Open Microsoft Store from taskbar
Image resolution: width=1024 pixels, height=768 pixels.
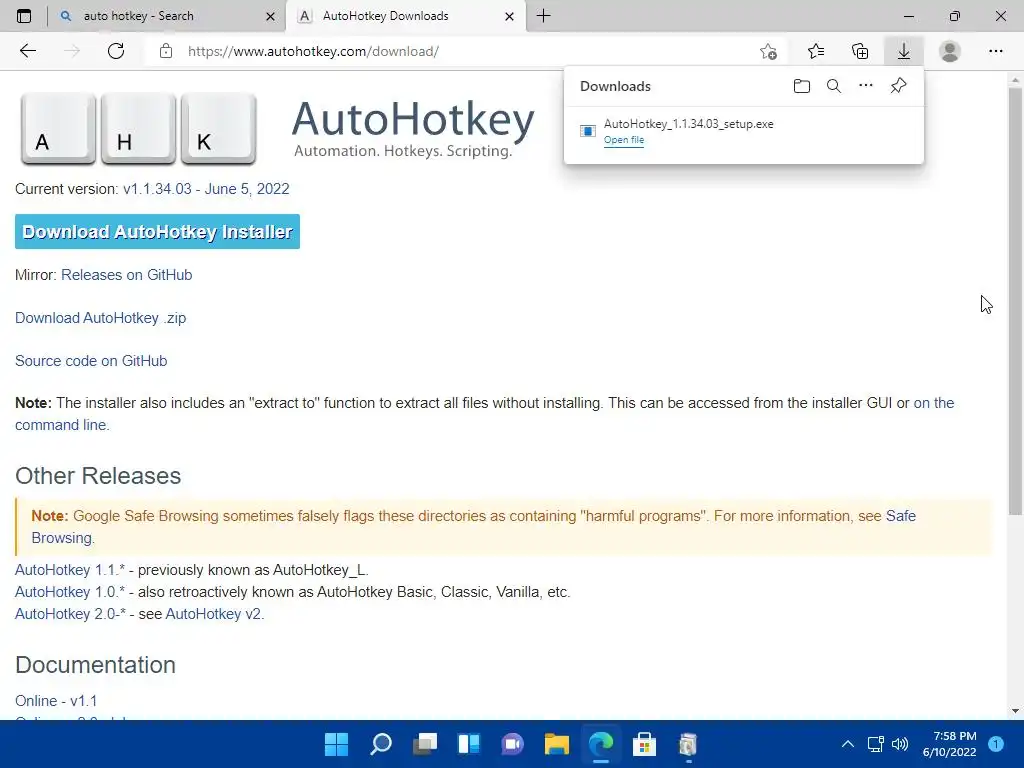(x=644, y=744)
